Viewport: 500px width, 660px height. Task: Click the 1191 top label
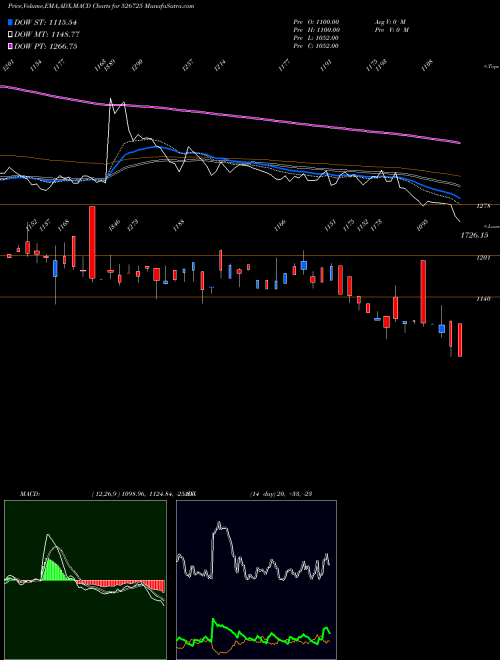[x=327, y=65]
